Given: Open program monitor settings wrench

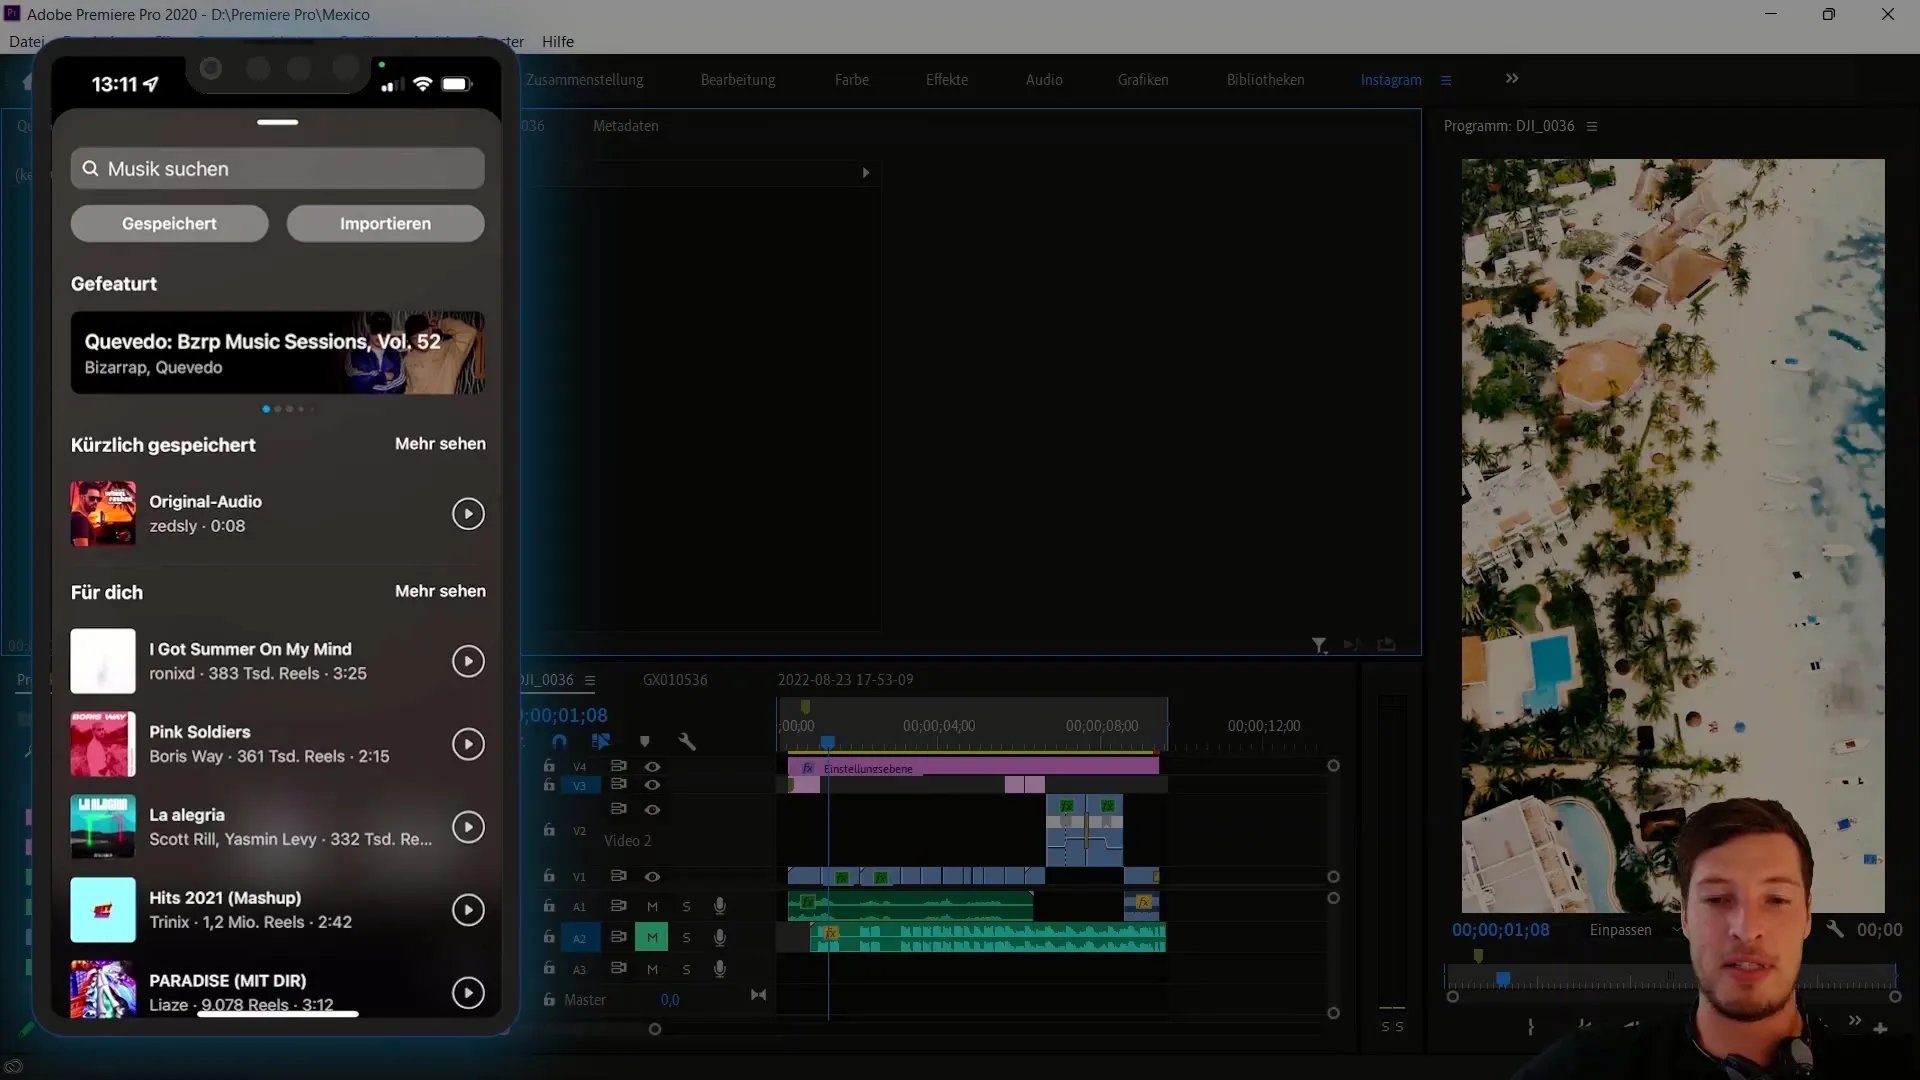Looking at the screenshot, I should tap(1834, 929).
